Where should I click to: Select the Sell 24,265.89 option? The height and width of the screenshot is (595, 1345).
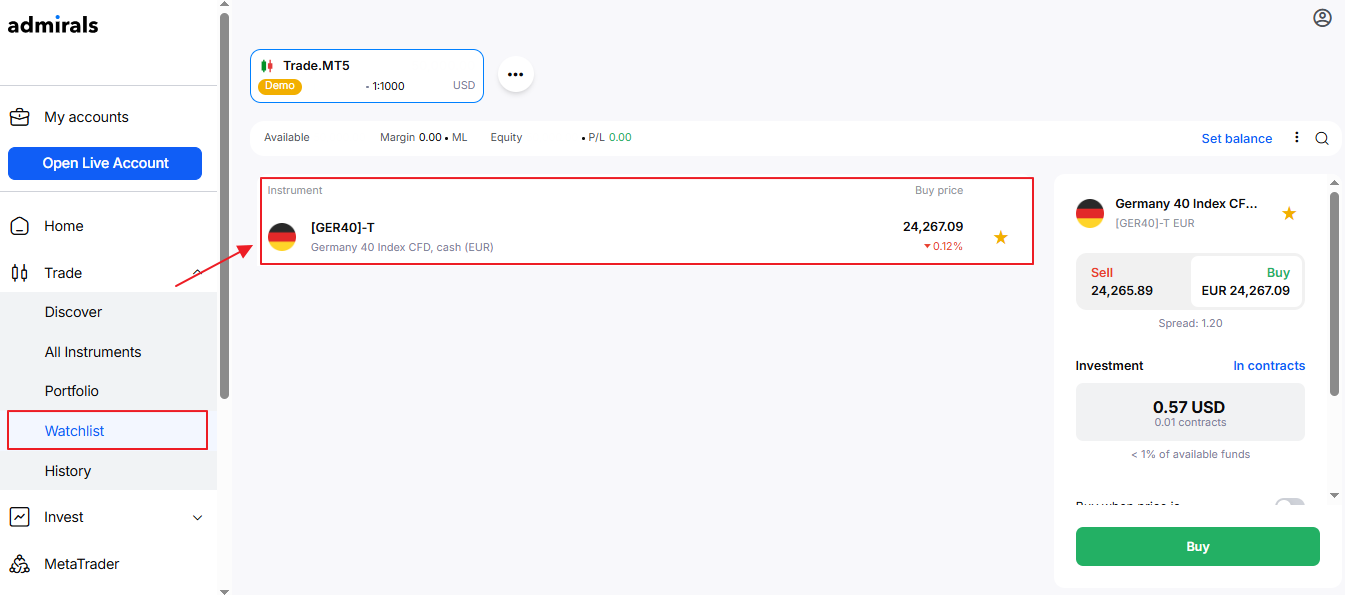click(1133, 282)
